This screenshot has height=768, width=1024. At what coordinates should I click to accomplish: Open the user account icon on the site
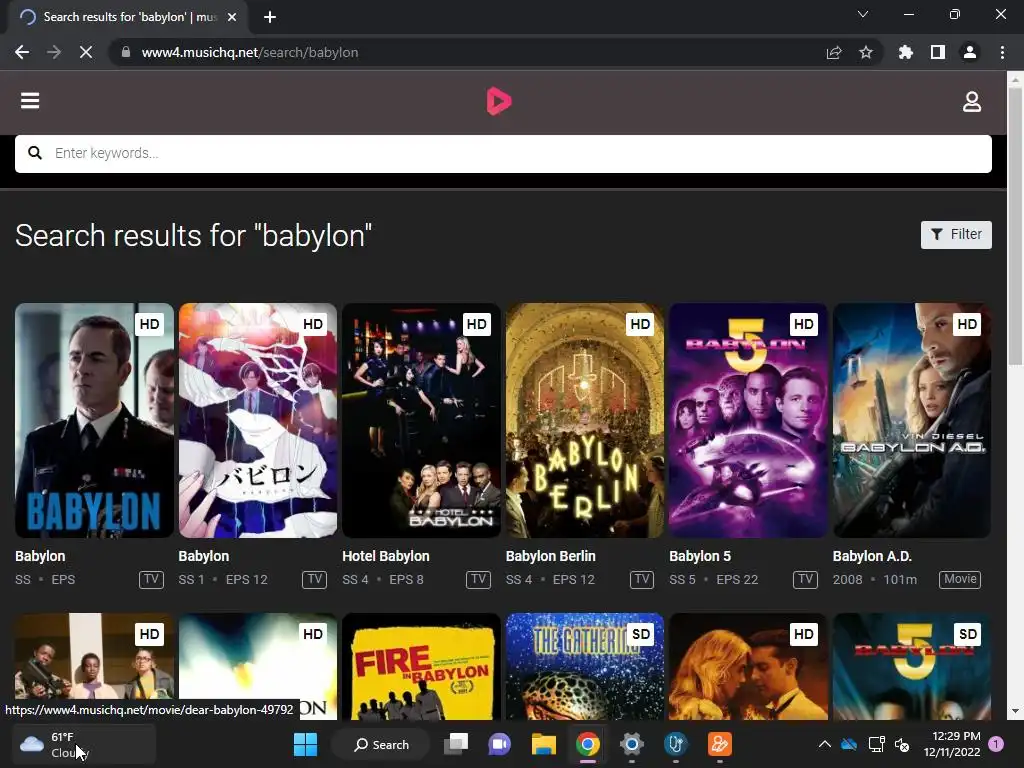972,101
